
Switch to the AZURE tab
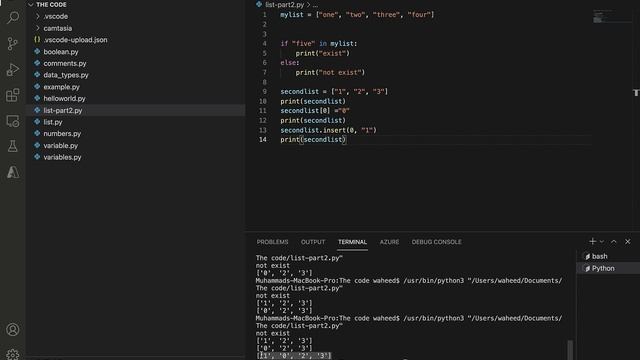tap(389, 242)
